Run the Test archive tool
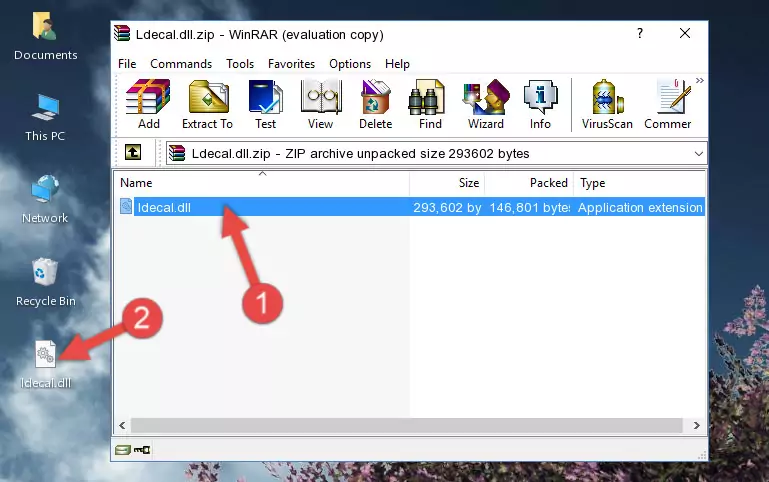The height and width of the screenshot is (482, 769). [x=265, y=104]
